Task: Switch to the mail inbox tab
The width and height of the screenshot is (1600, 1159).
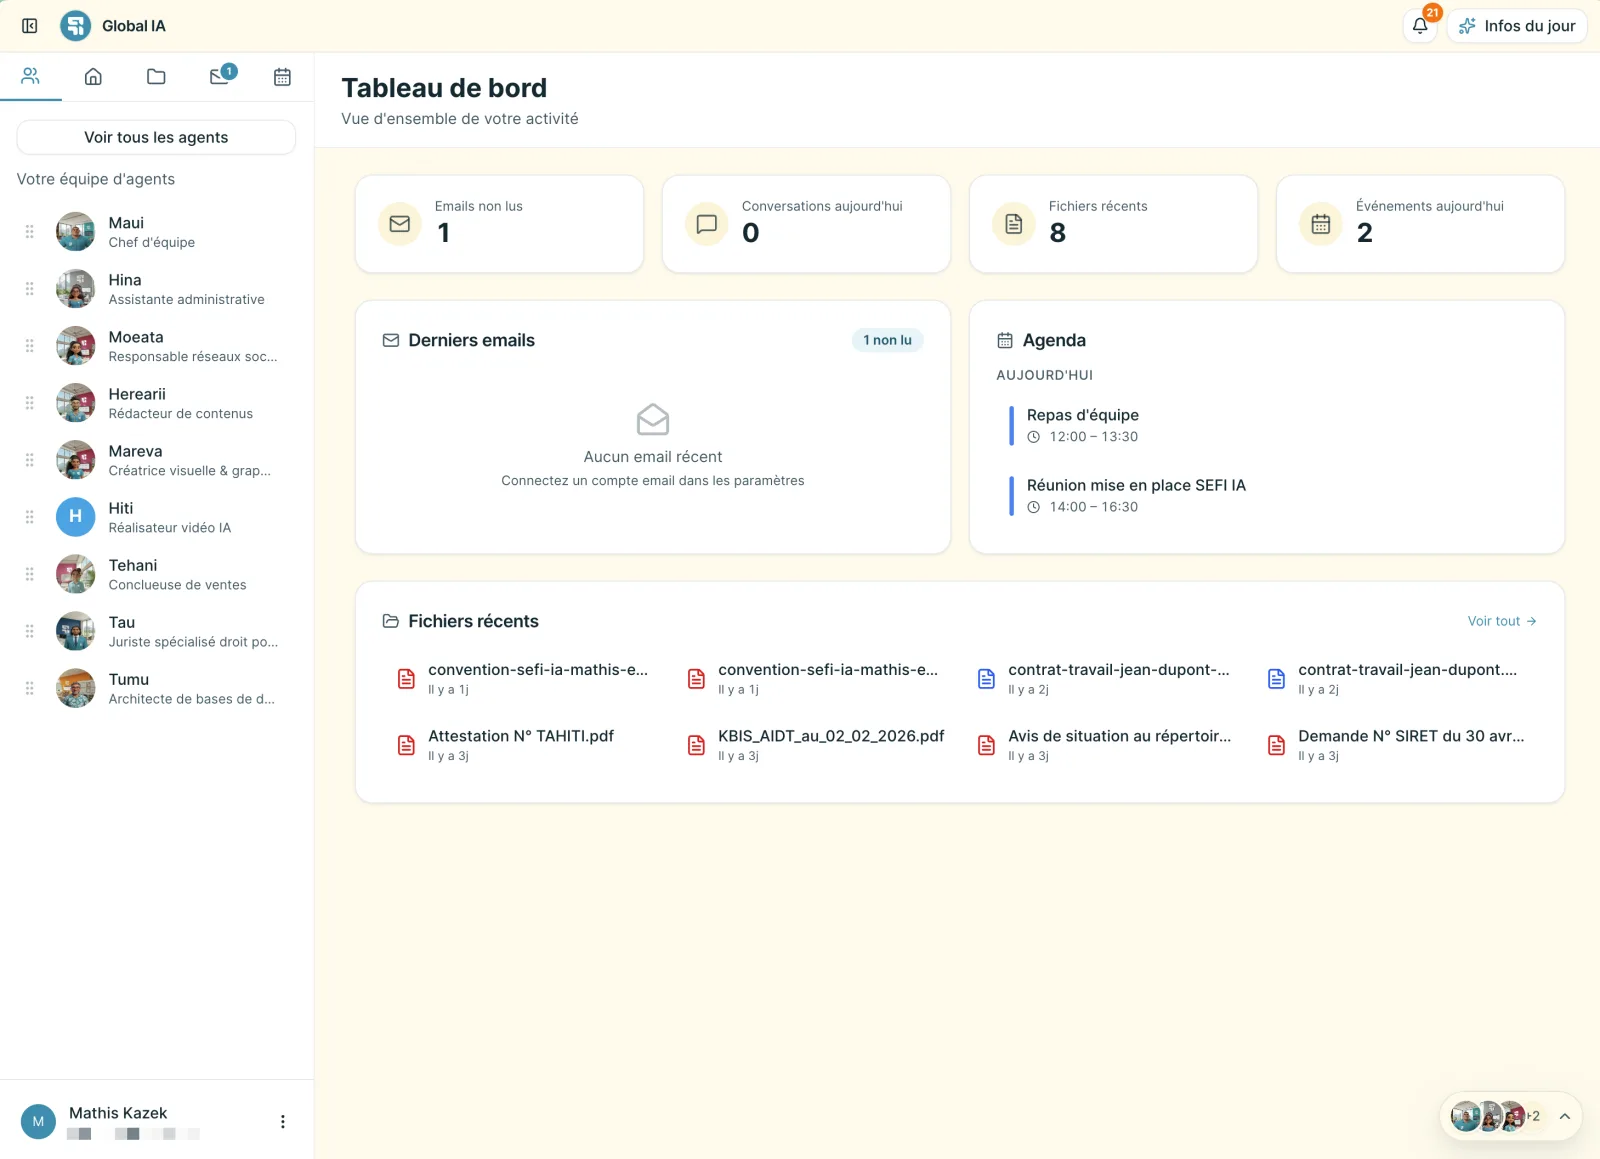Action: (220, 76)
